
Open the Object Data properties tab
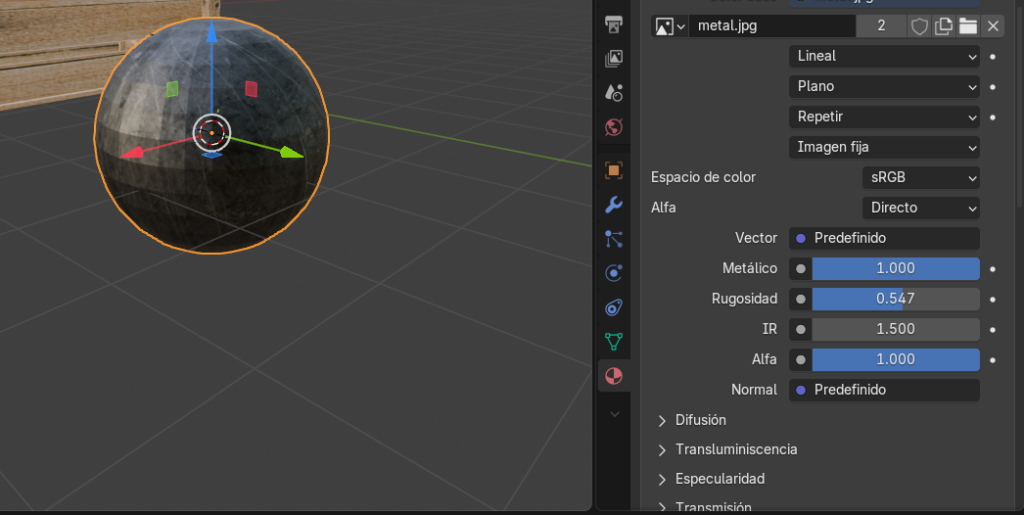point(614,341)
